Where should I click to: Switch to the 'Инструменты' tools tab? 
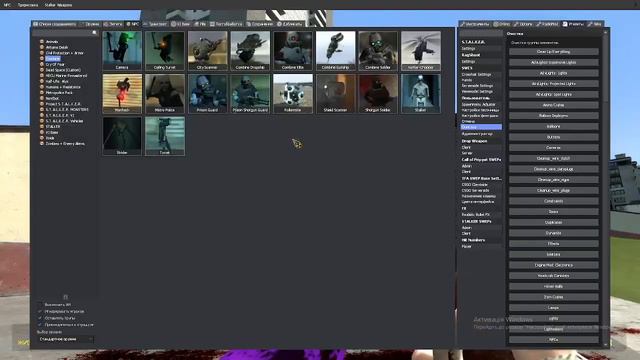(475, 24)
